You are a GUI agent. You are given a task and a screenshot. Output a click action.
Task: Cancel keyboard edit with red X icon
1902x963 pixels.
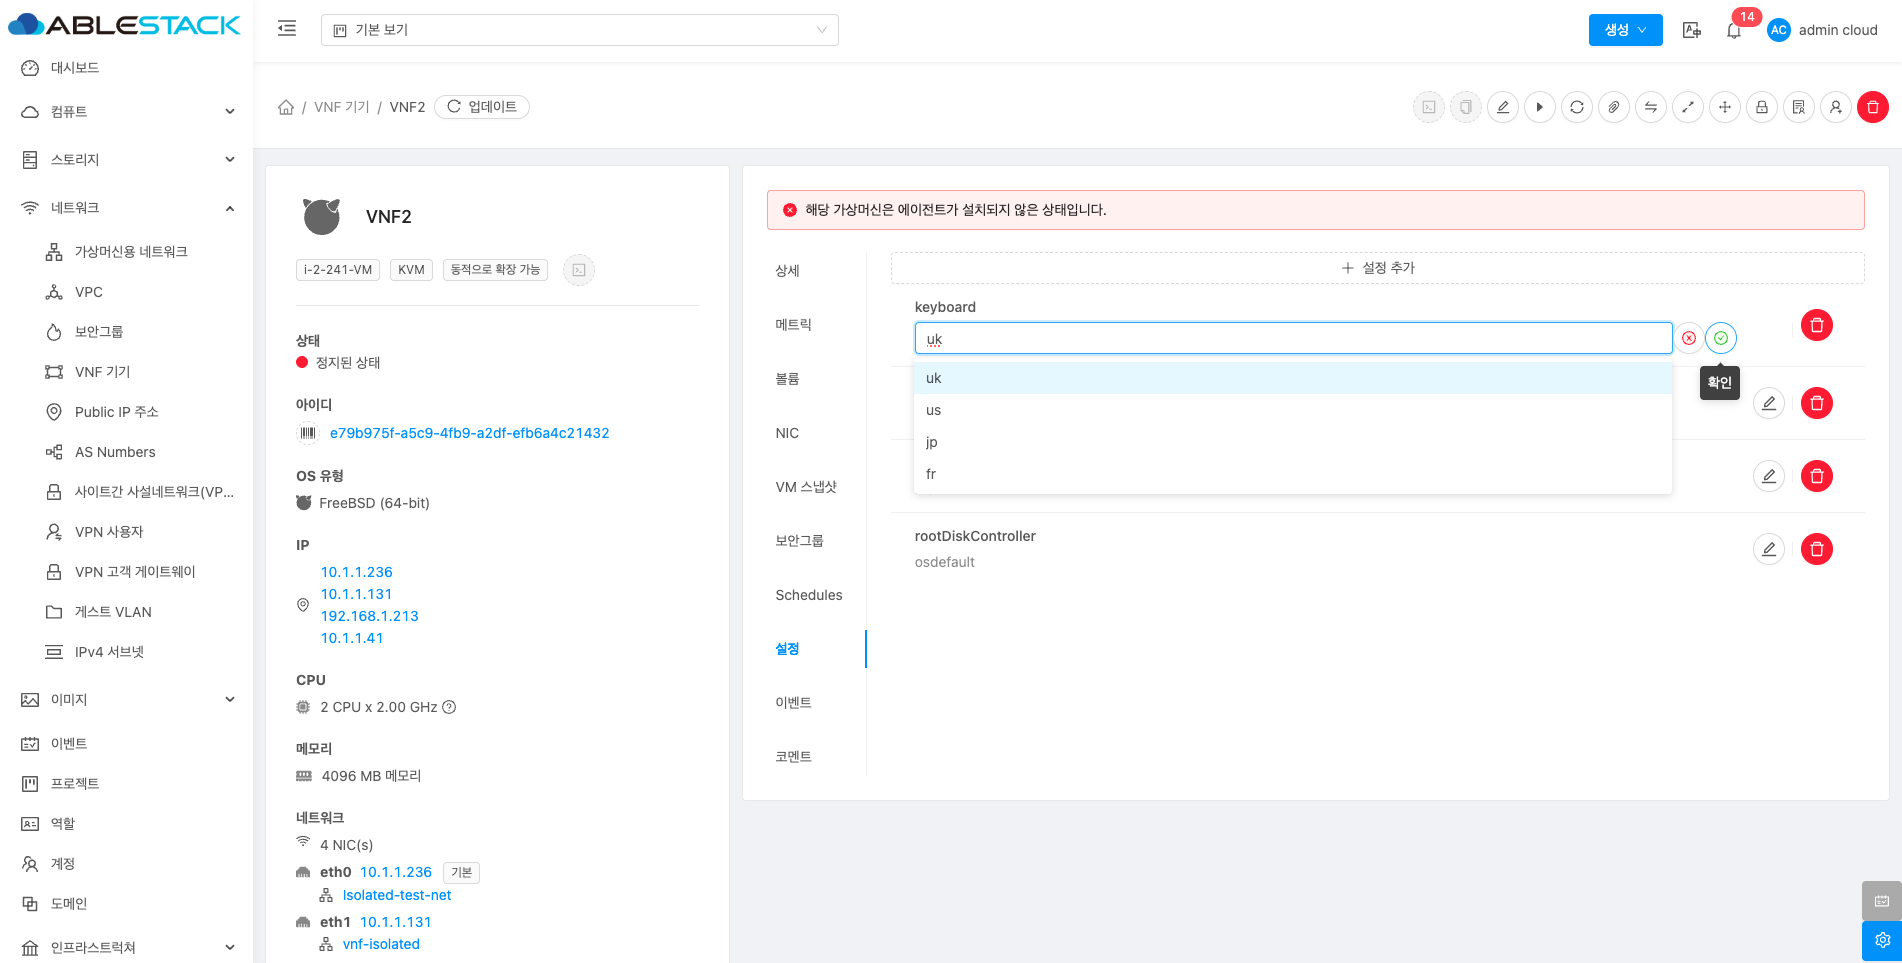[1688, 338]
